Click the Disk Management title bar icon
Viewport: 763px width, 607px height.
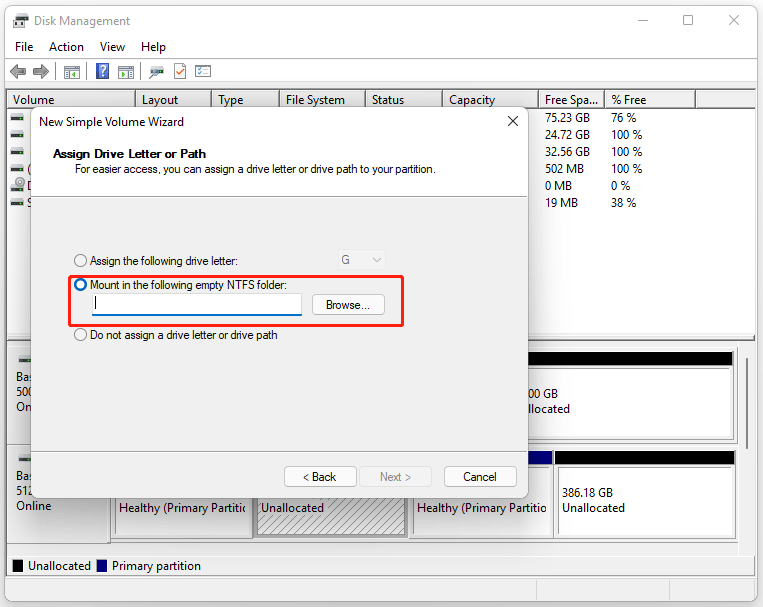20,21
